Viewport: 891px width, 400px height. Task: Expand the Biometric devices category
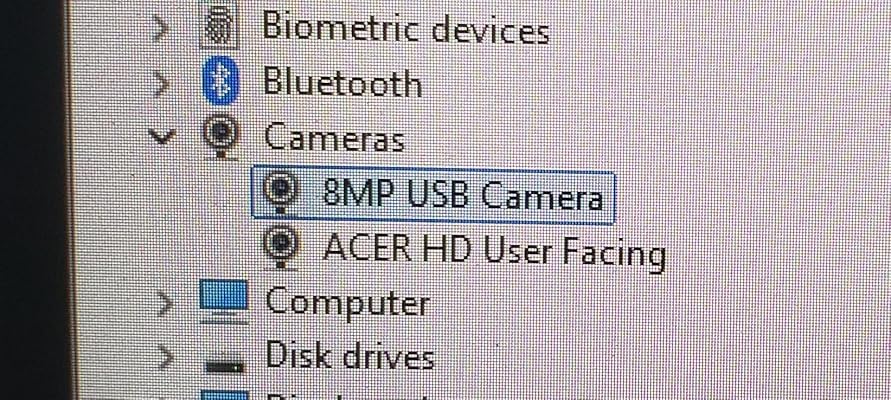[x=161, y=28]
